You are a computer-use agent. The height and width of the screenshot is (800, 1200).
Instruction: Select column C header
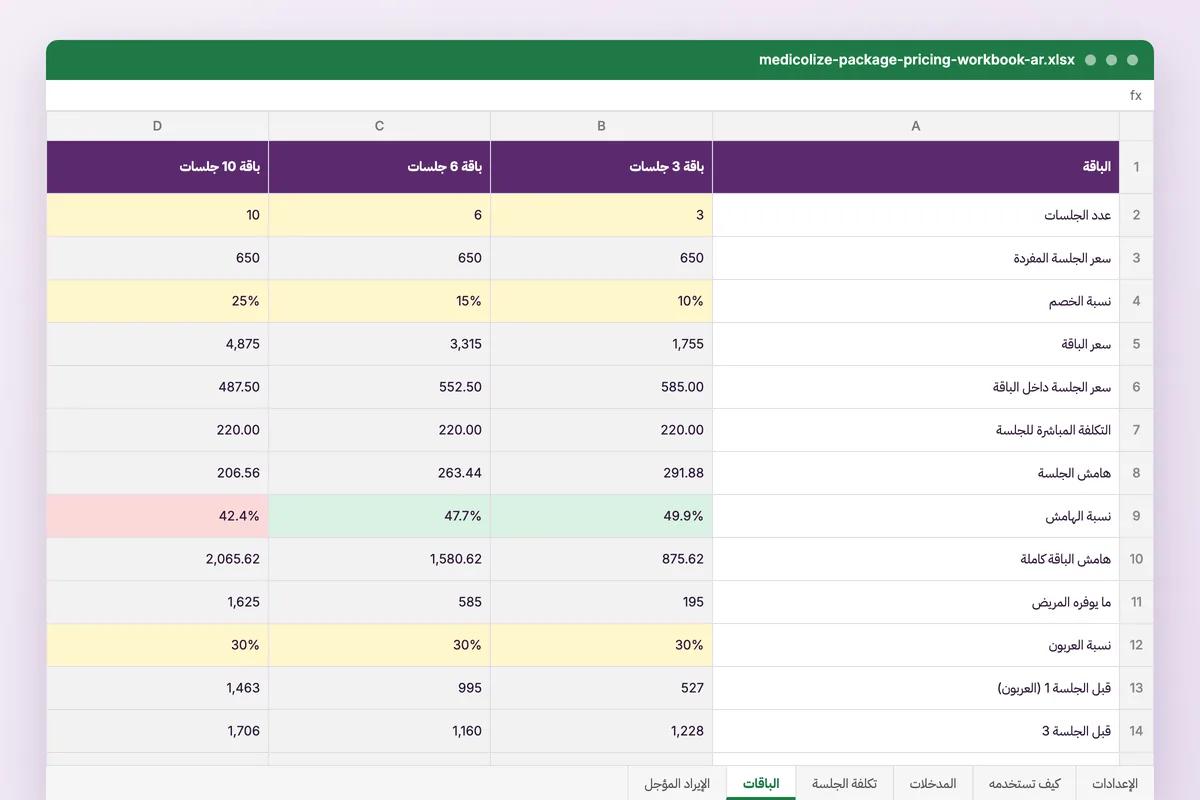click(380, 126)
